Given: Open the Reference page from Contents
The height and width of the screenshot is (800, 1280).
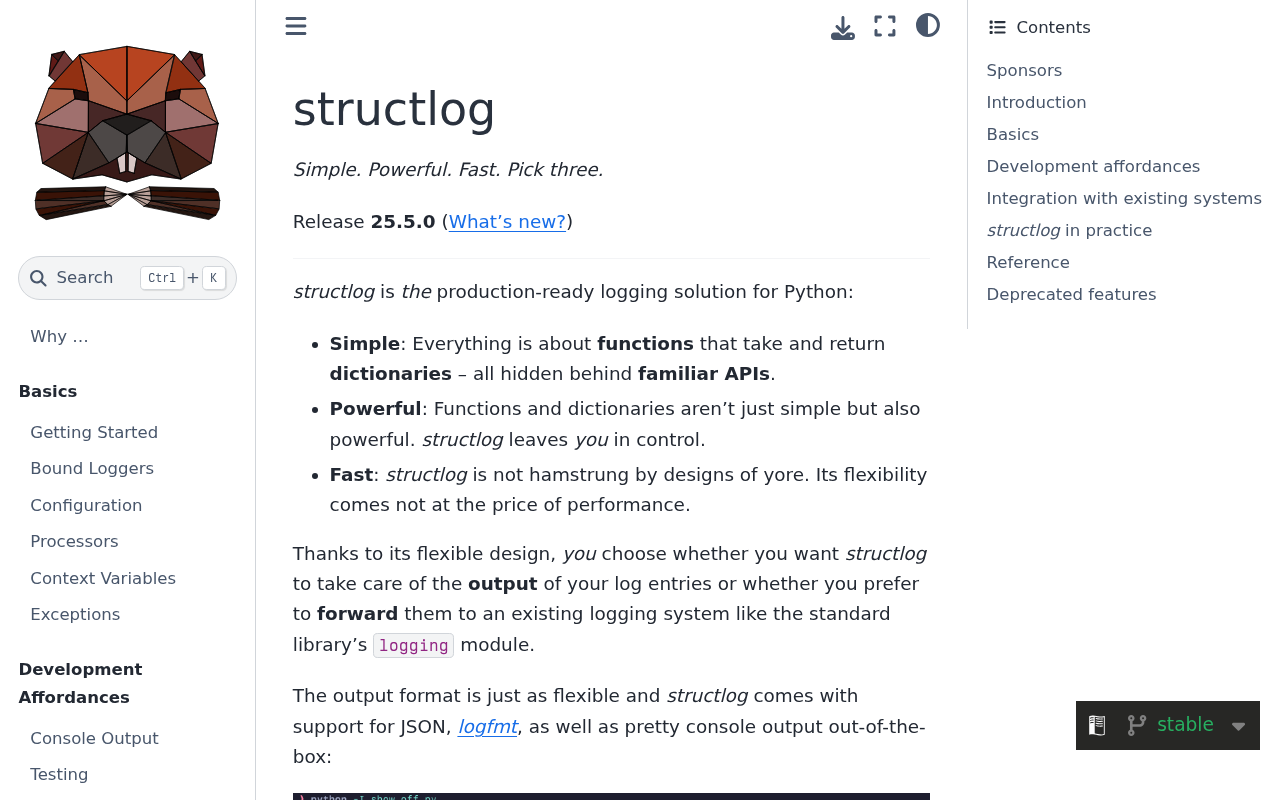Looking at the screenshot, I should 1028,261.
